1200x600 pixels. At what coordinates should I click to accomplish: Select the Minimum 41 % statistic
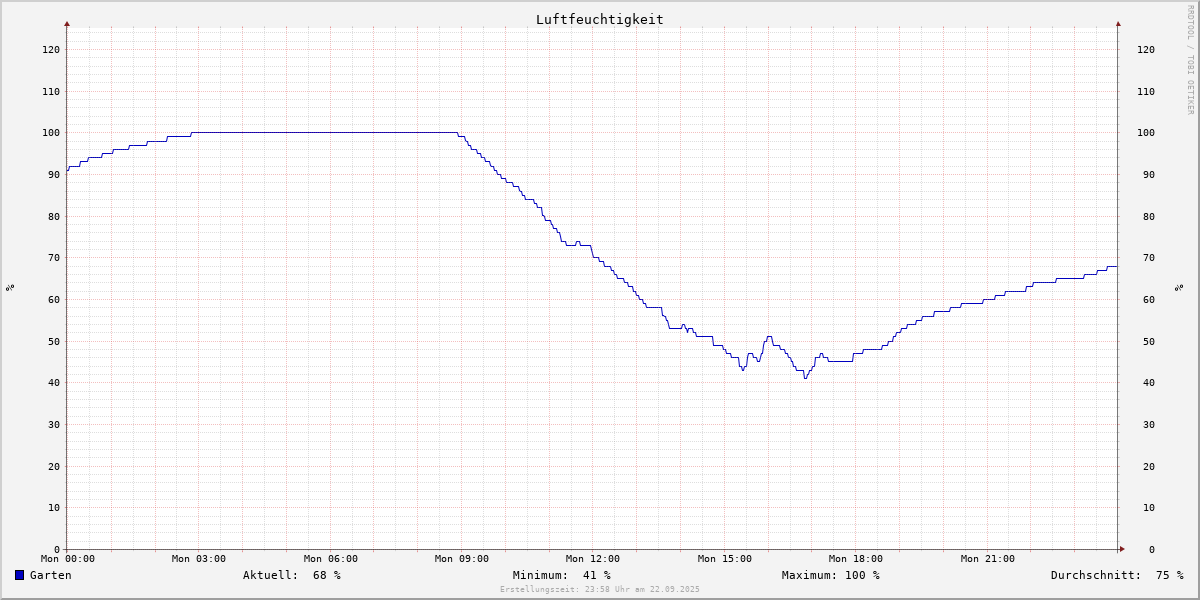561,575
